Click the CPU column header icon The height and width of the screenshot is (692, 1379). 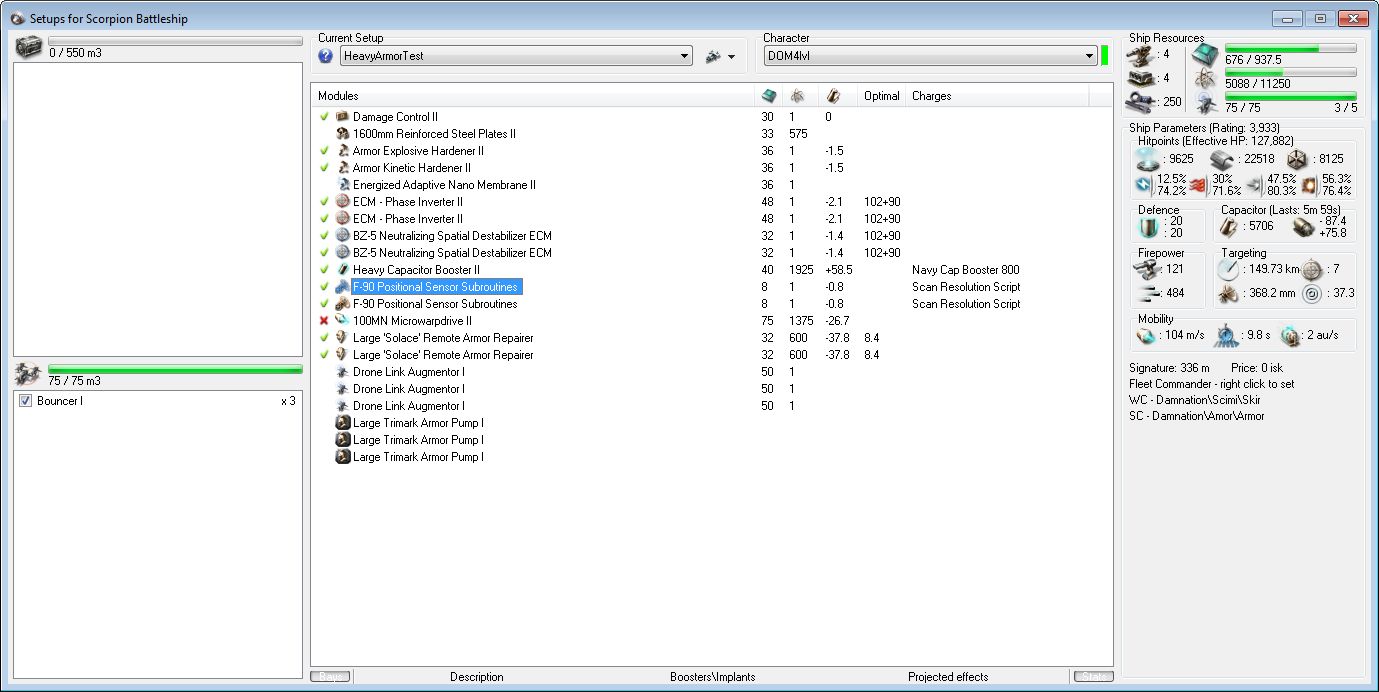(x=768, y=96)
